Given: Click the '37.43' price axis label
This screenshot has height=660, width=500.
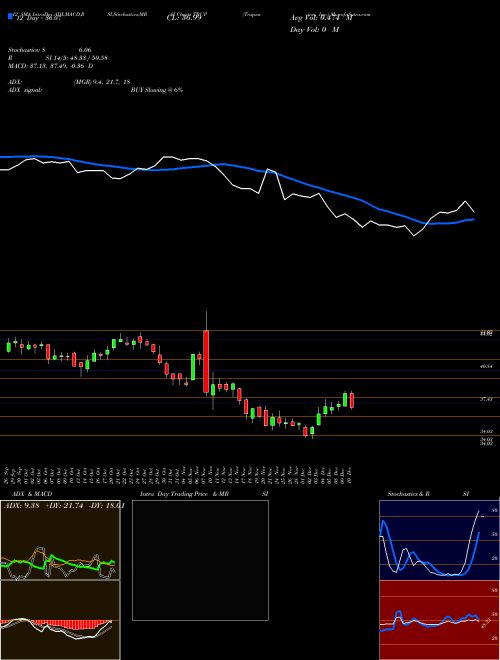Looking at the screenshot, I should (486, 399).
